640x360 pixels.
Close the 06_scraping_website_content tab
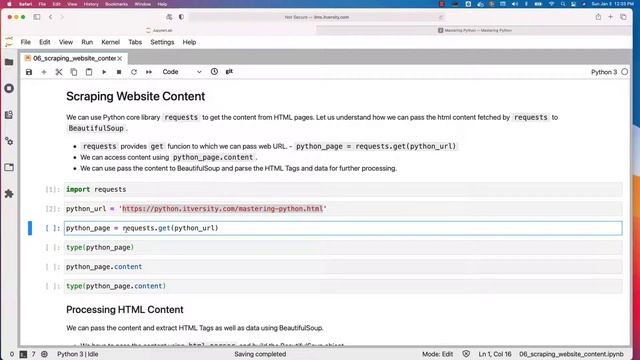(120, 59)
